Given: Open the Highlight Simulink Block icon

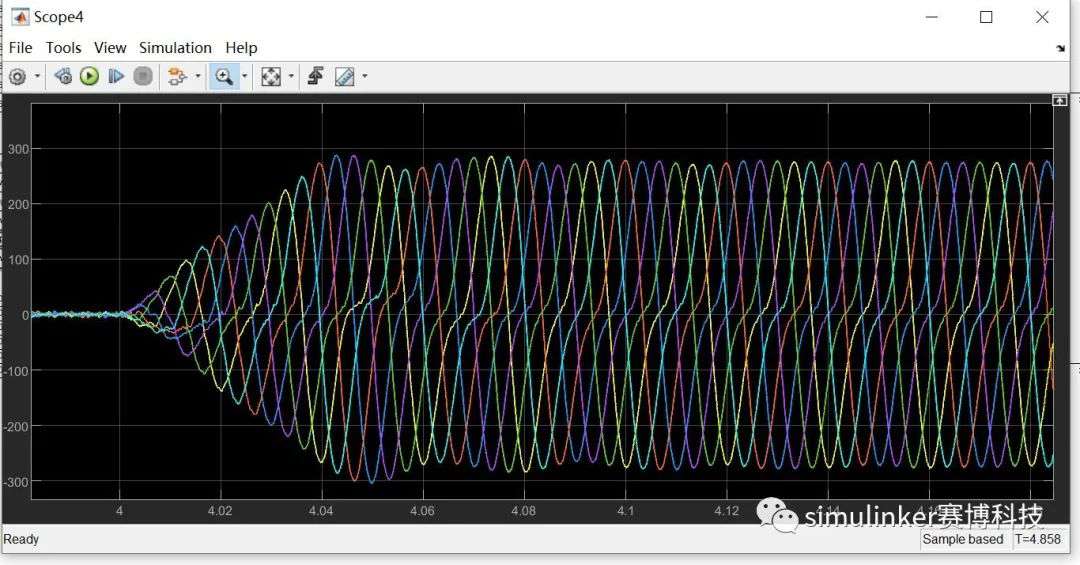Looking at the screenshot, I should (x=178, y=76).
